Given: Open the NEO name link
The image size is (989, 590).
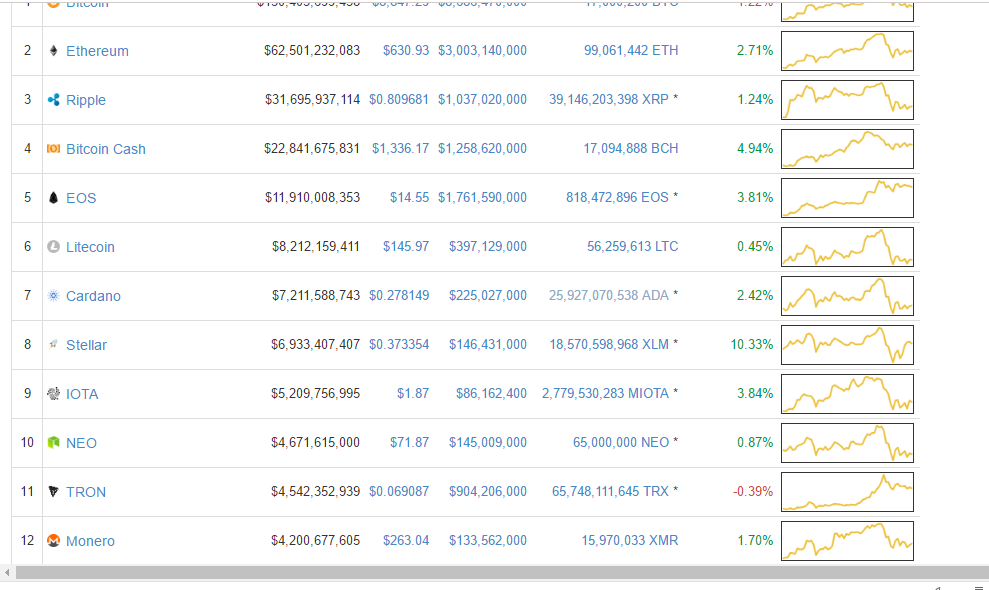Looking at the screenshot, I should click(x=81, y=443).
